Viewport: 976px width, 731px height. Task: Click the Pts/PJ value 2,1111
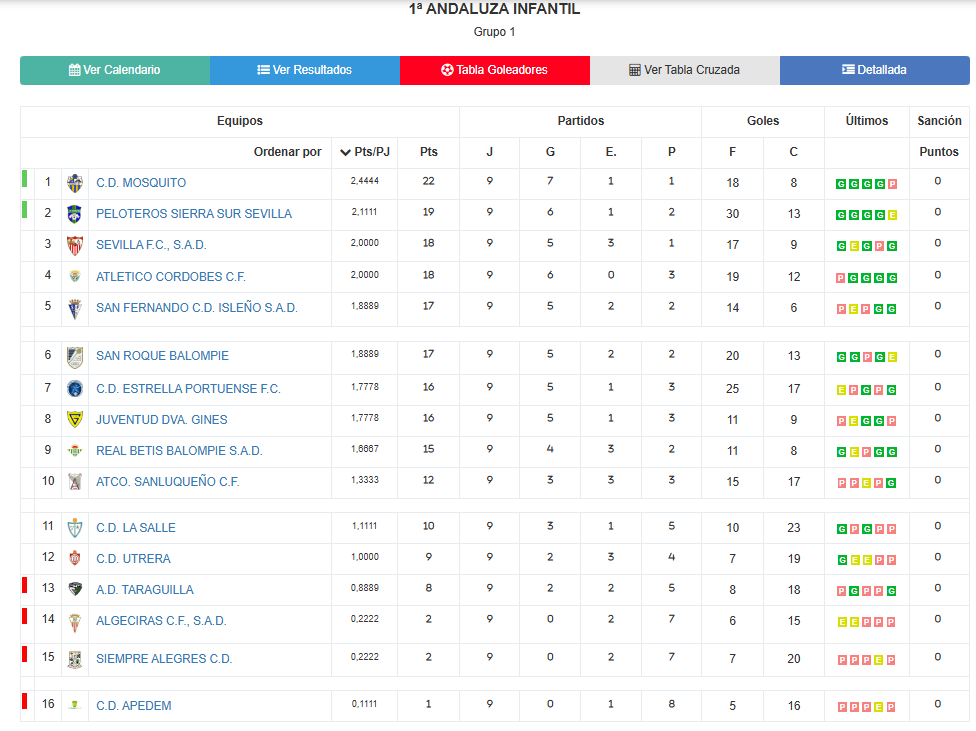click(364, 212)
